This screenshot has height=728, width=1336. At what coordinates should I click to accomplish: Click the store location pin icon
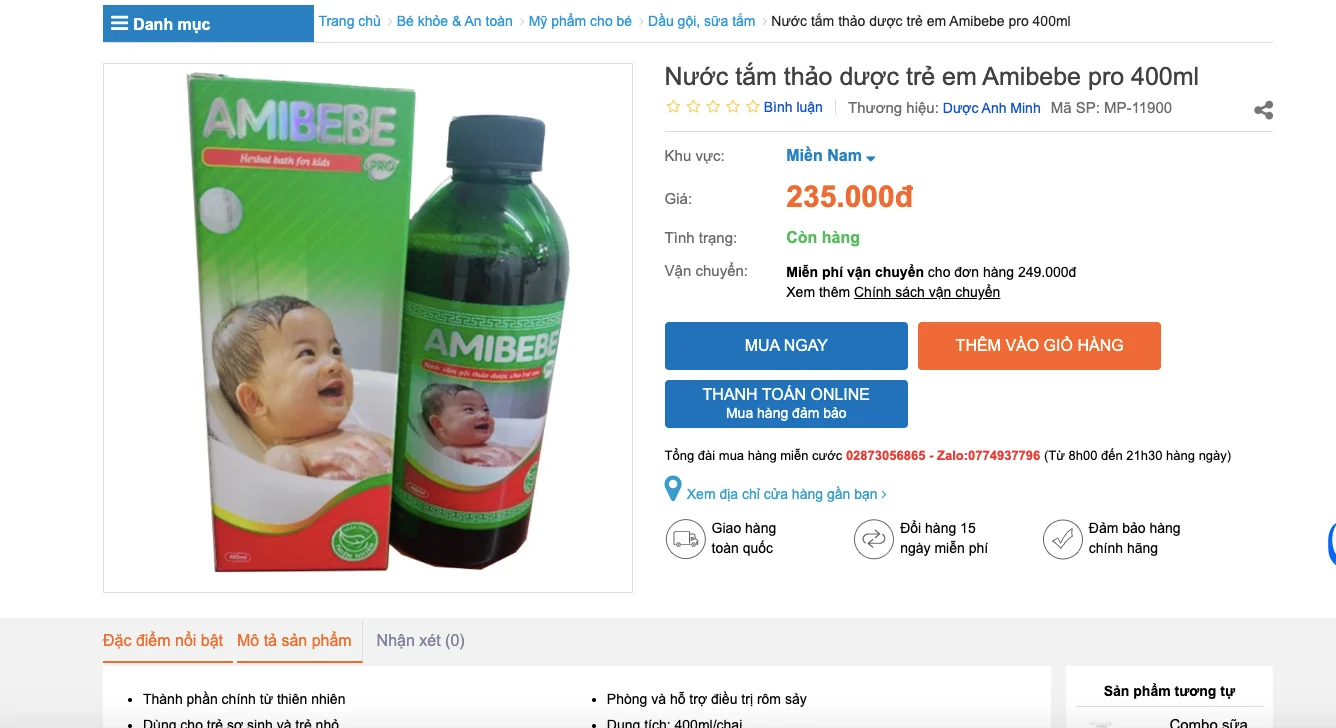(673, 490)
